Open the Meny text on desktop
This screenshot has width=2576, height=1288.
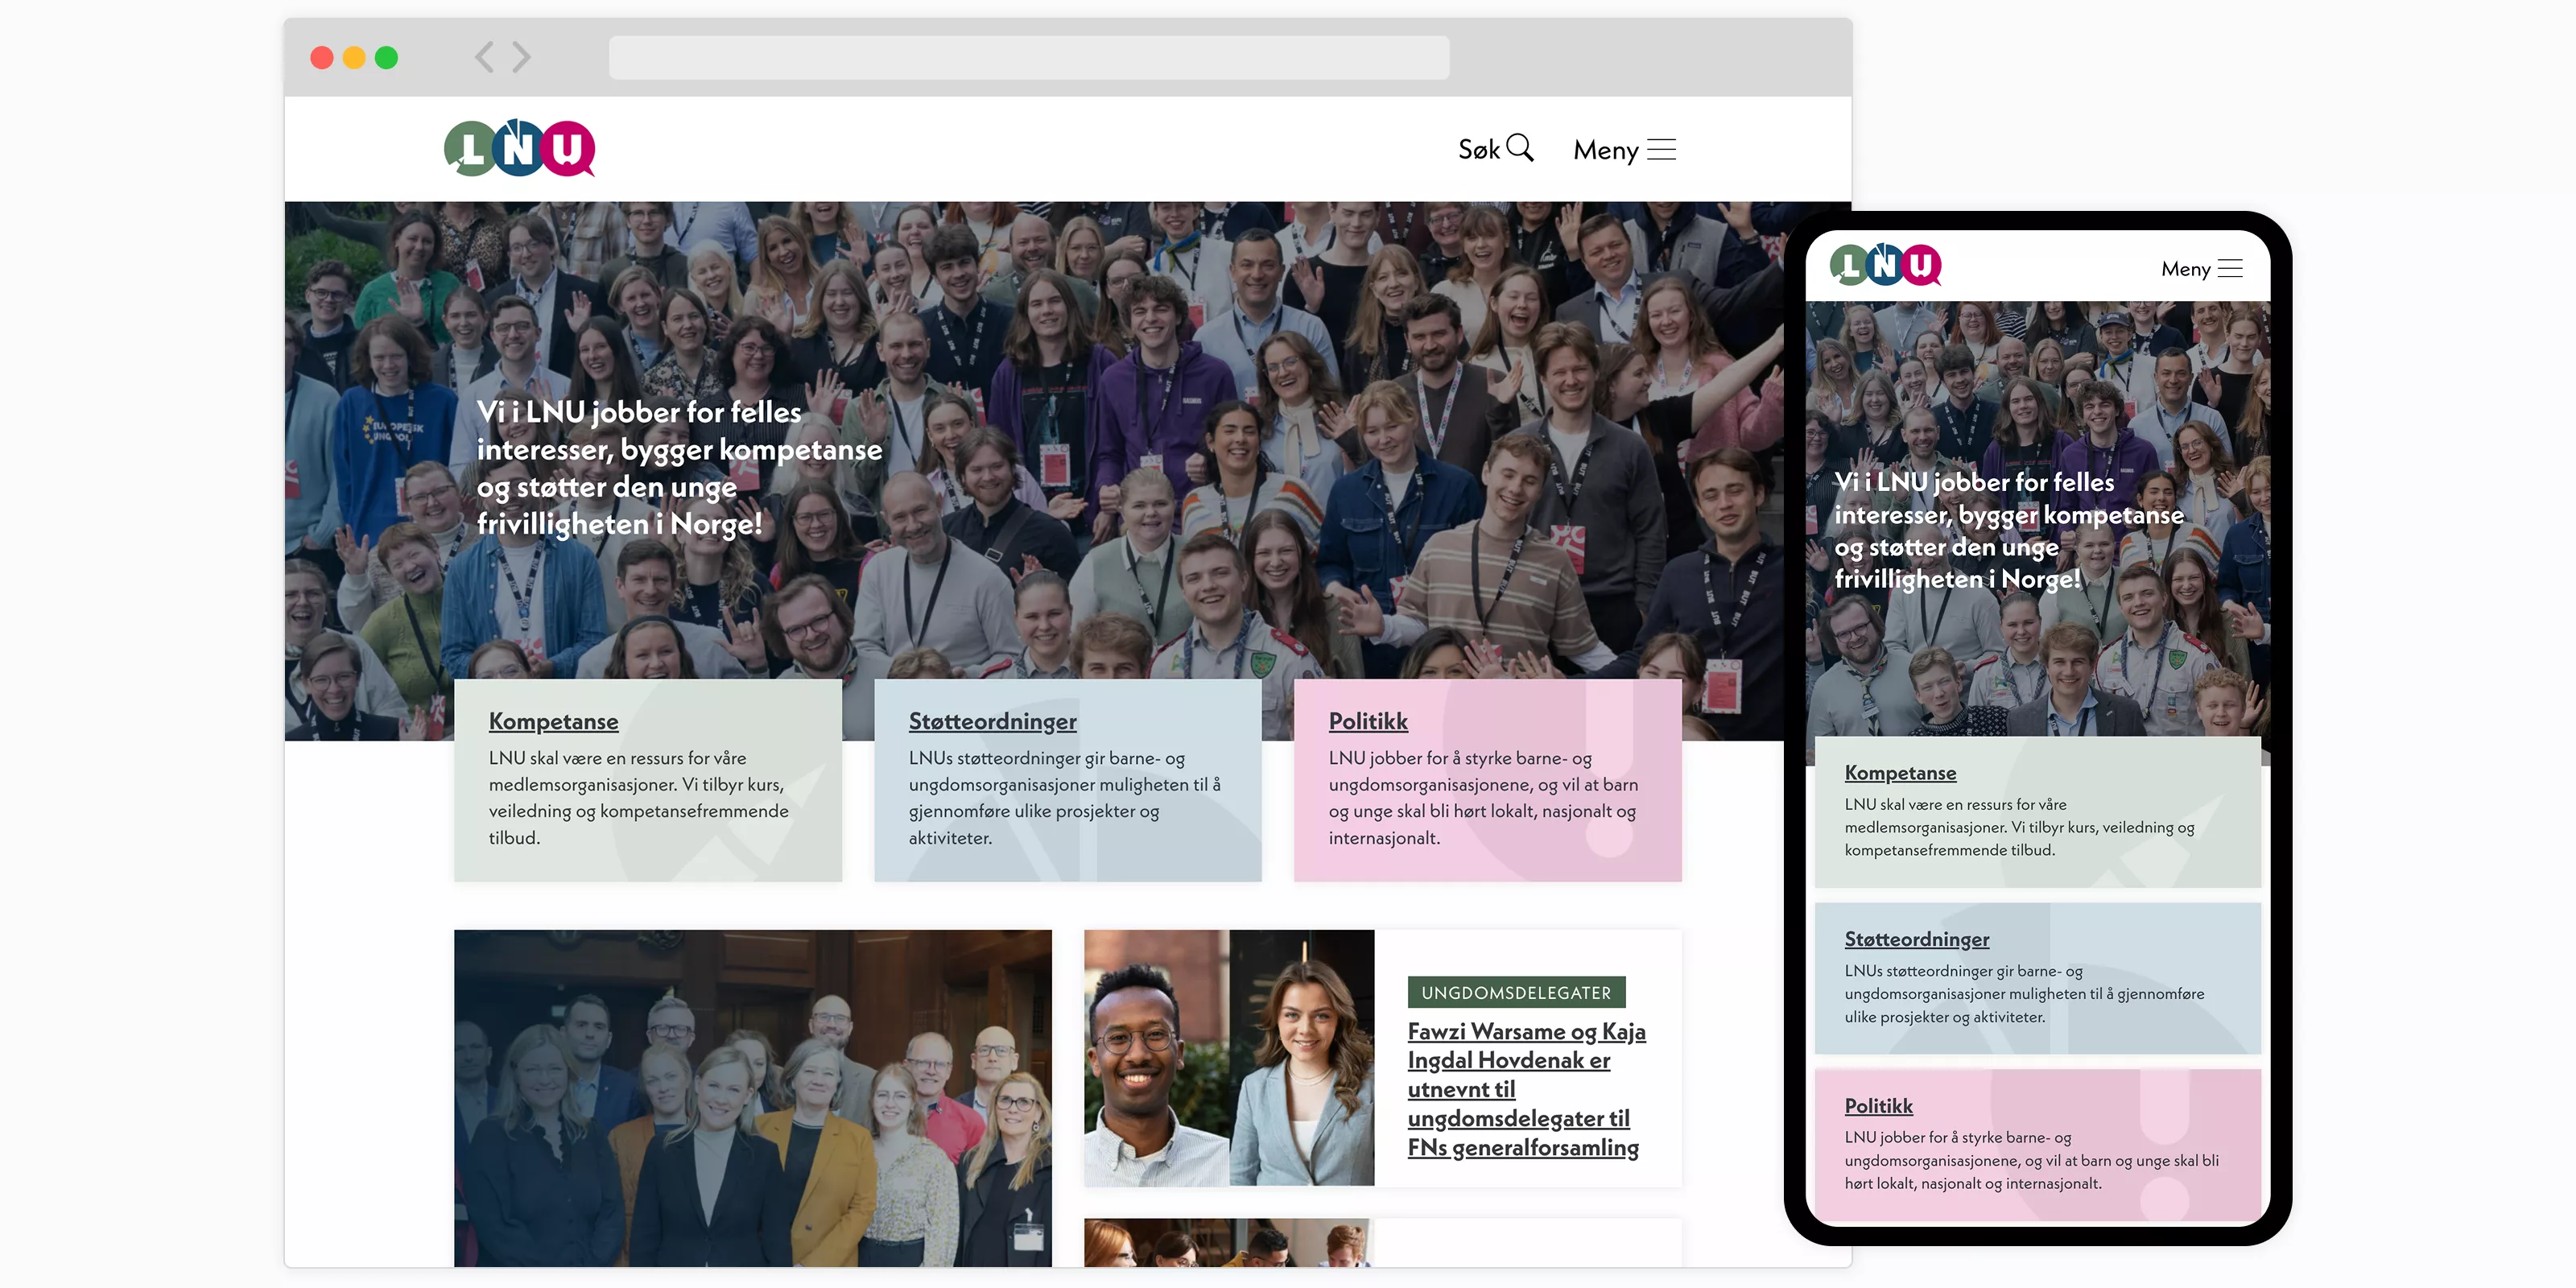(x=1605, y=150)
